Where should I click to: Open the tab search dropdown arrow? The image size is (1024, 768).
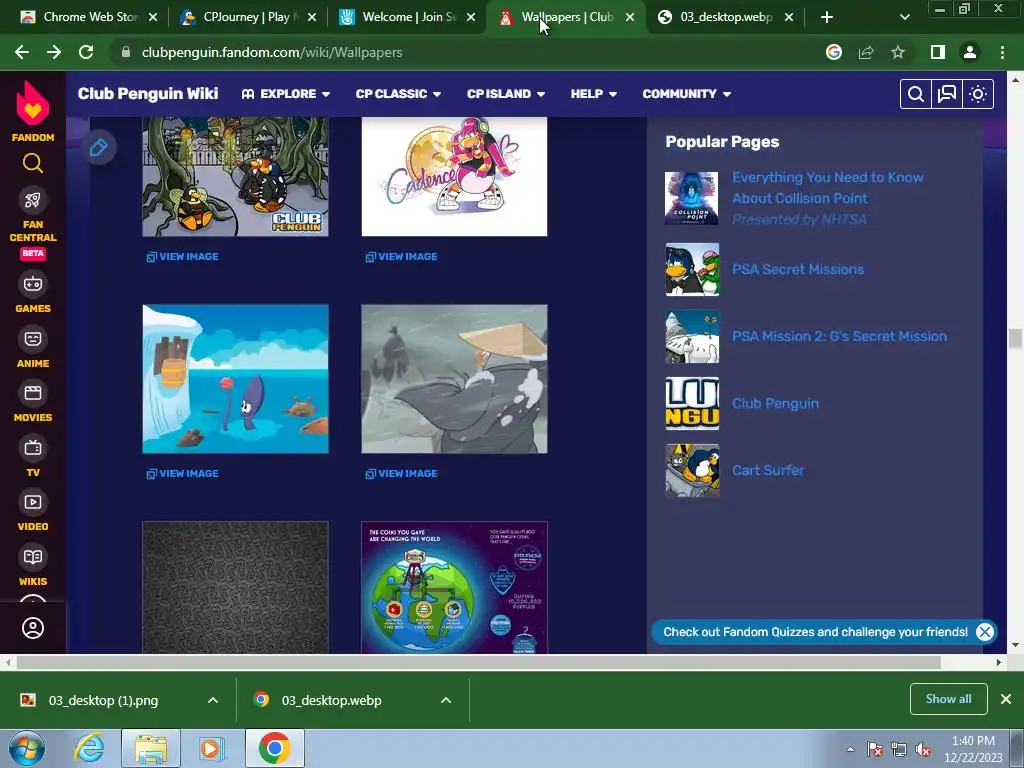(904, 17)
